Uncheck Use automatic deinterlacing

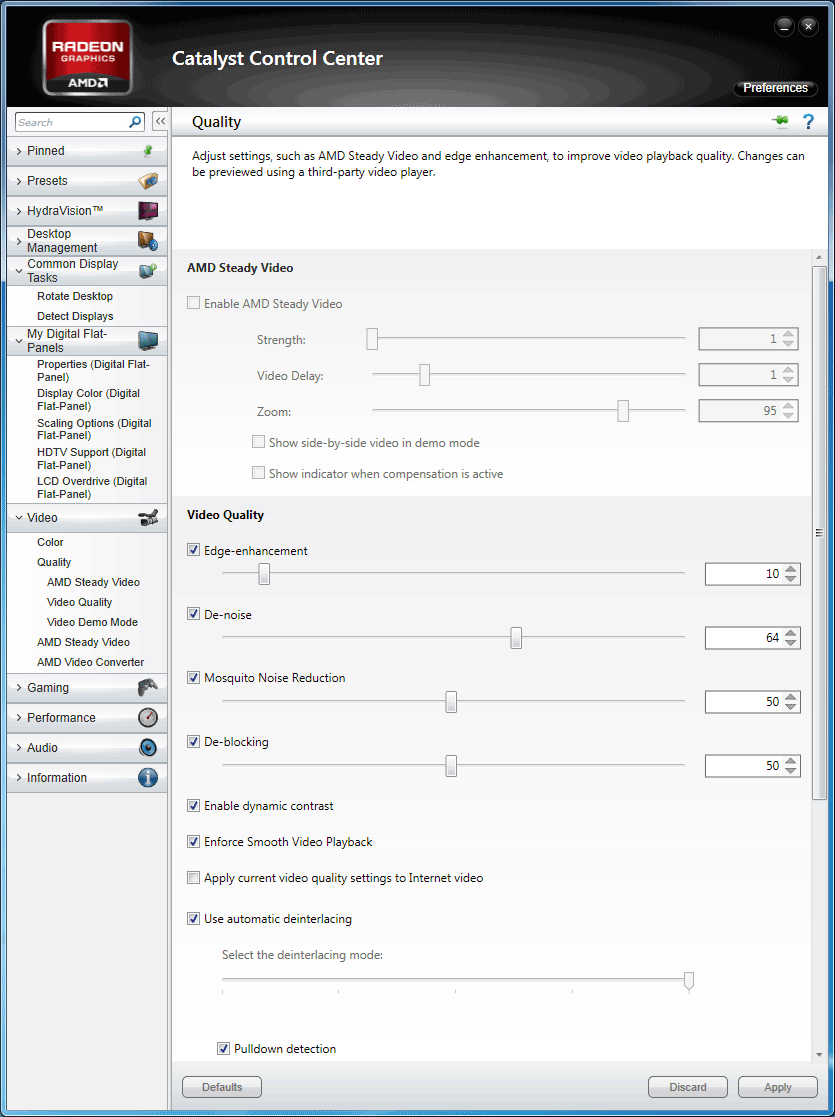click(193, 919)
